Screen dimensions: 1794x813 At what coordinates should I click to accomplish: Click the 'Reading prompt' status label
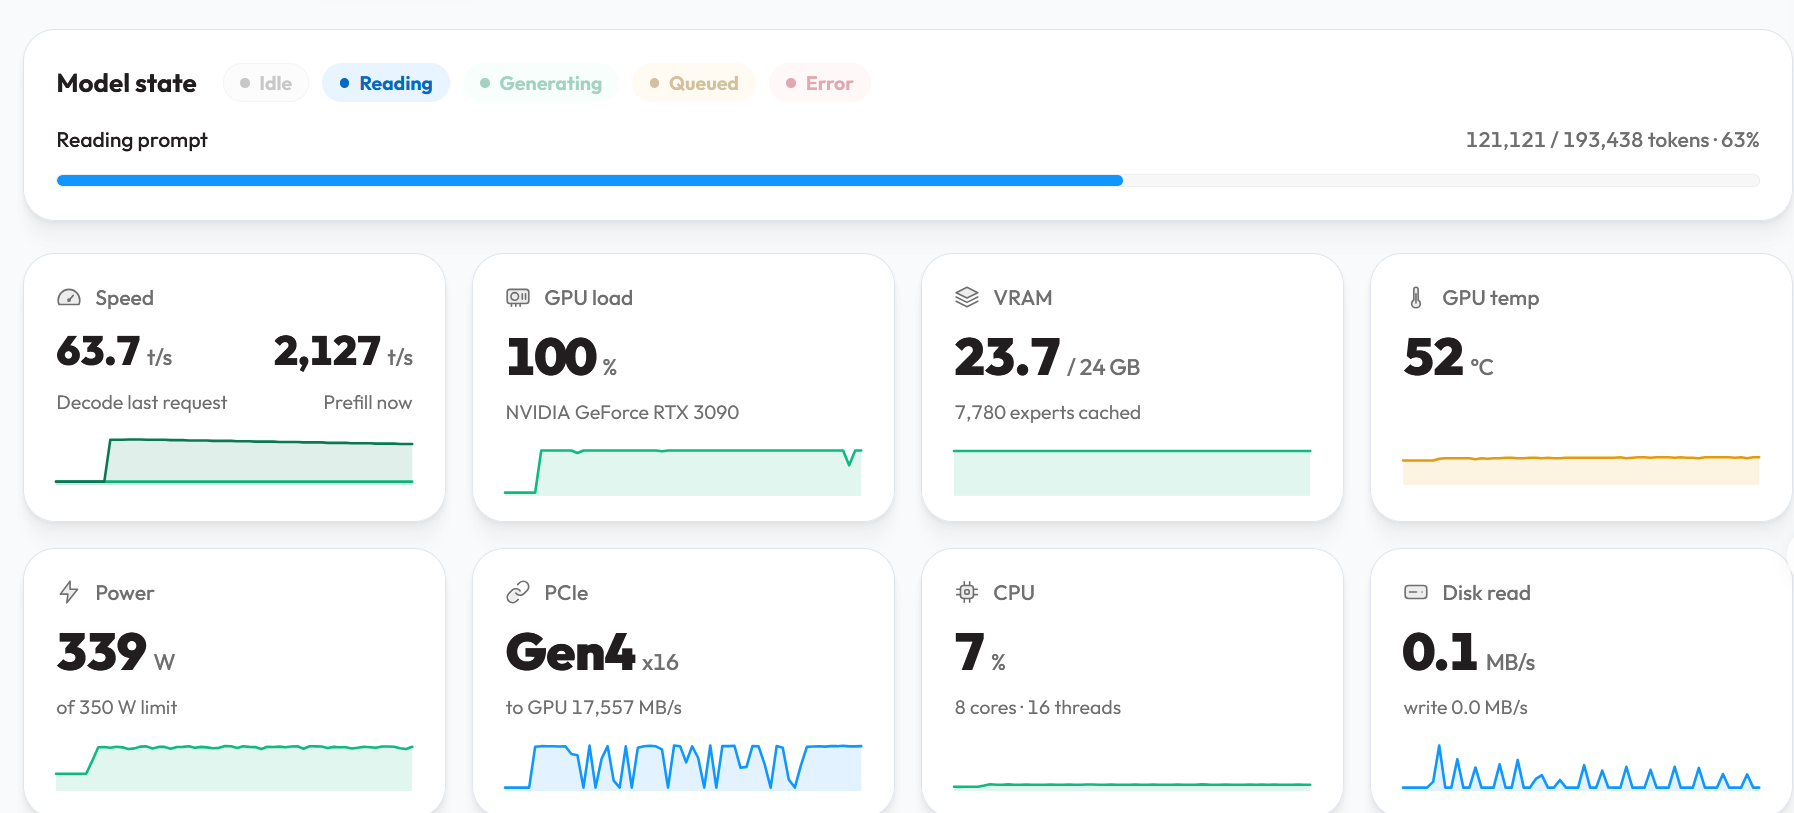coord(132,140)
